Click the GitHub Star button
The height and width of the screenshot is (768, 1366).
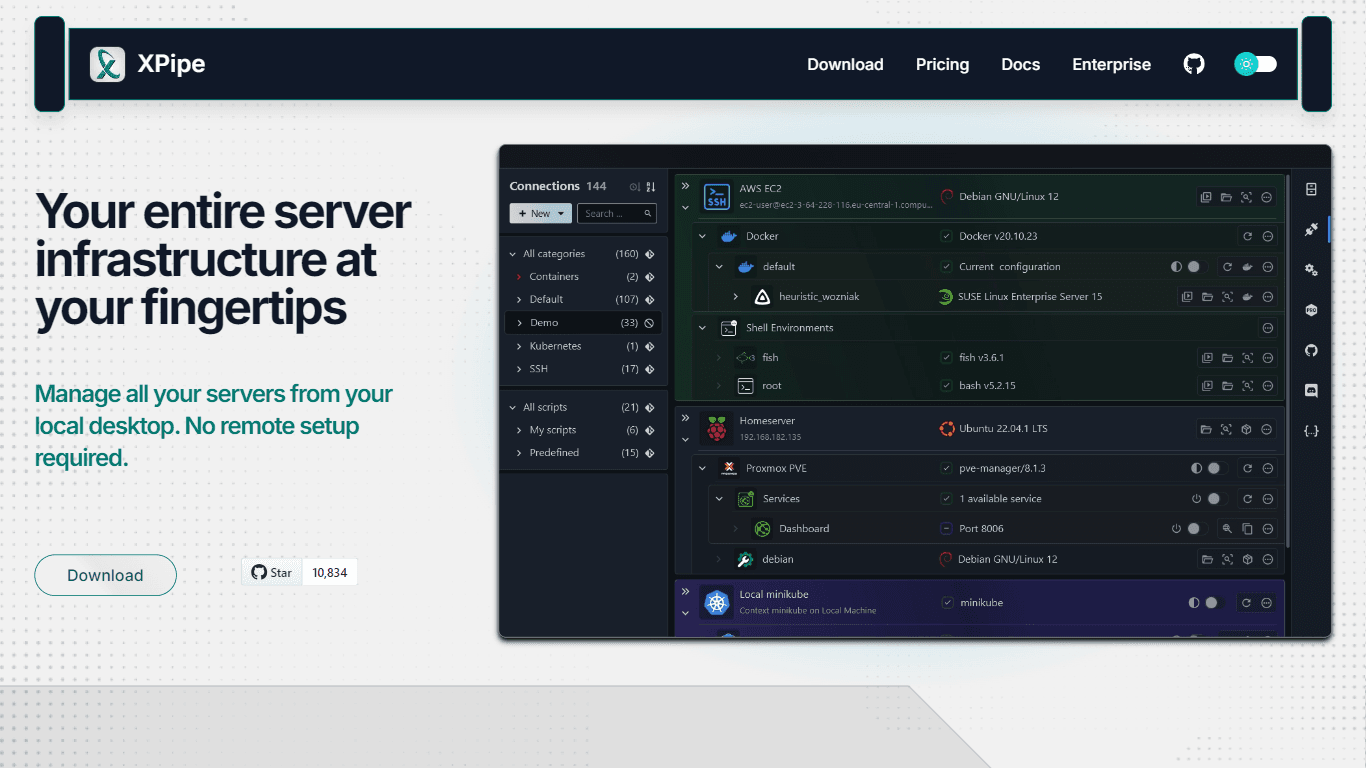coord(272,572)
